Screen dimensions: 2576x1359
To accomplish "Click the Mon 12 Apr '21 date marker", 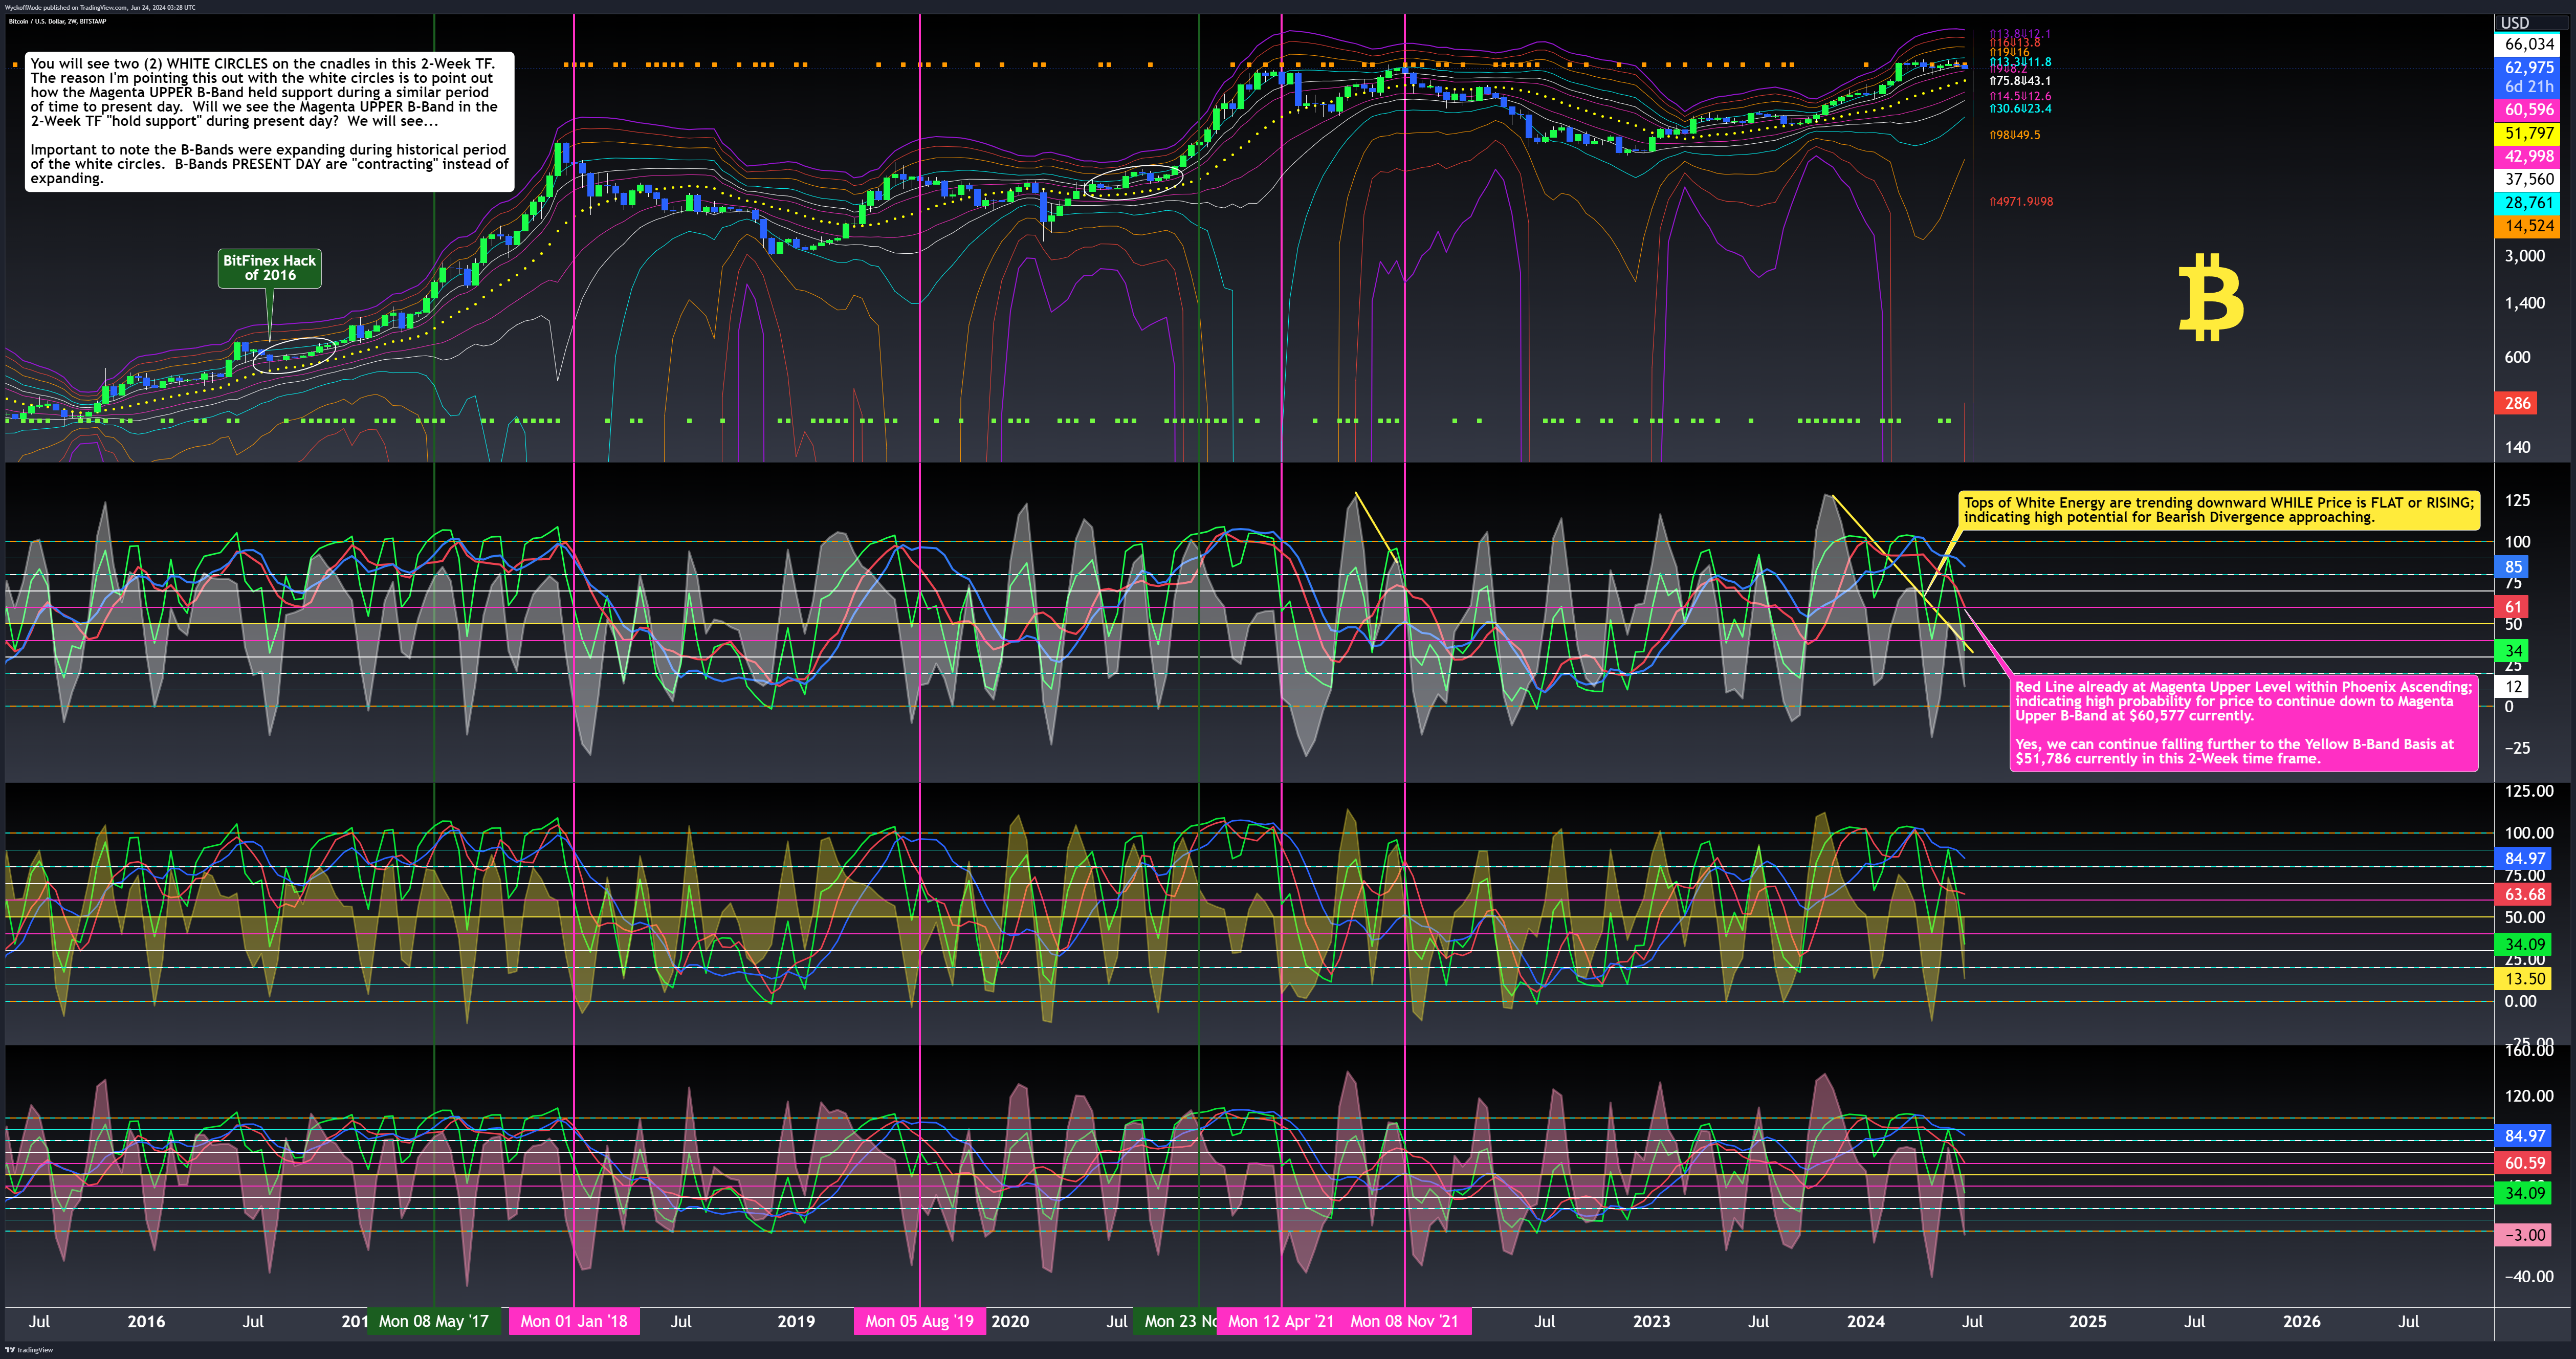I will pos(1281,1321).
